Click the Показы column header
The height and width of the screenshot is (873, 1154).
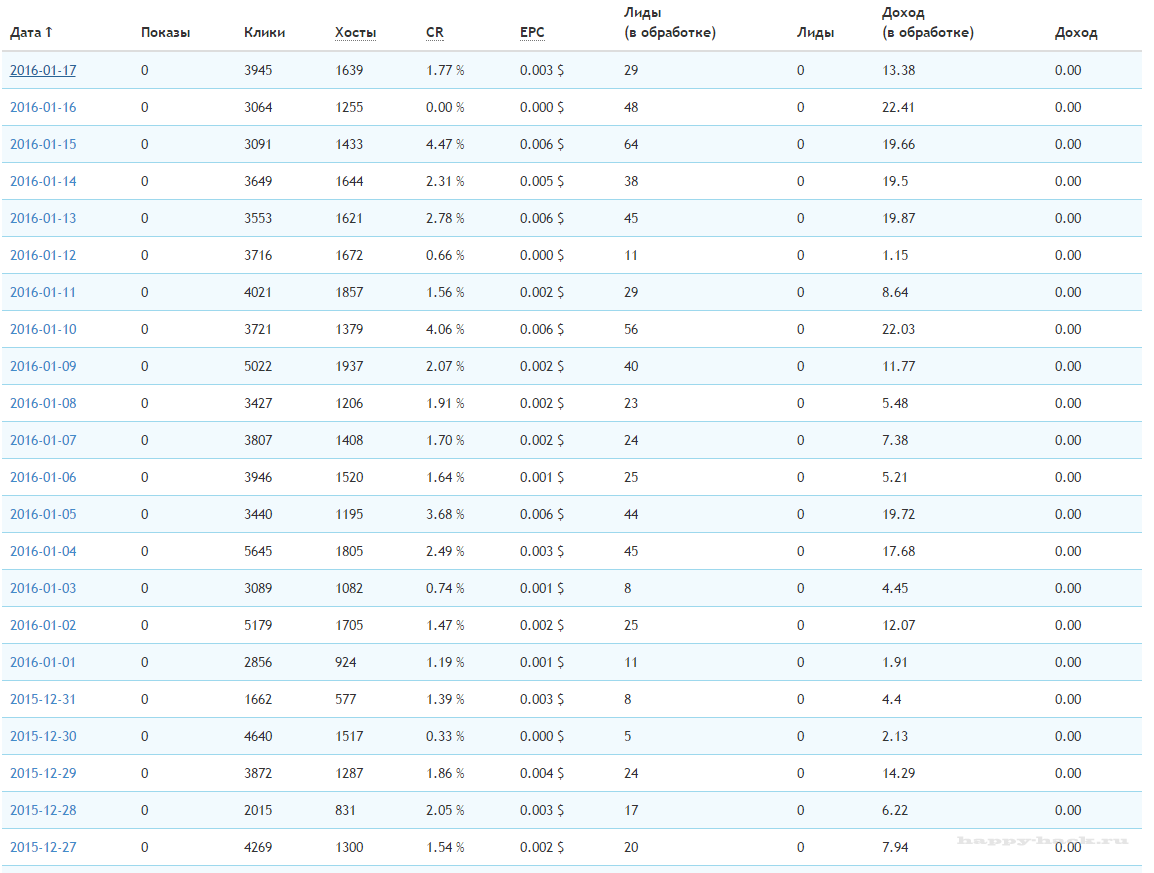165,32
